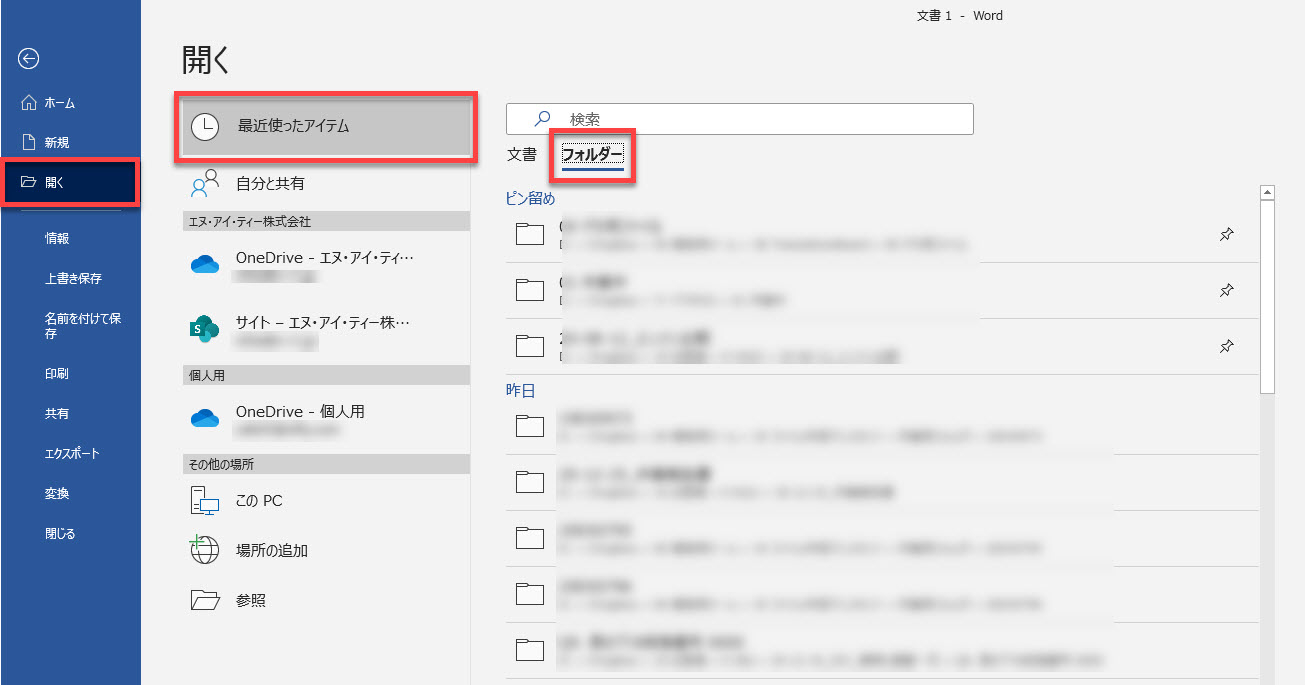Switch to the 文書 tab

click(x=522, y=155)
